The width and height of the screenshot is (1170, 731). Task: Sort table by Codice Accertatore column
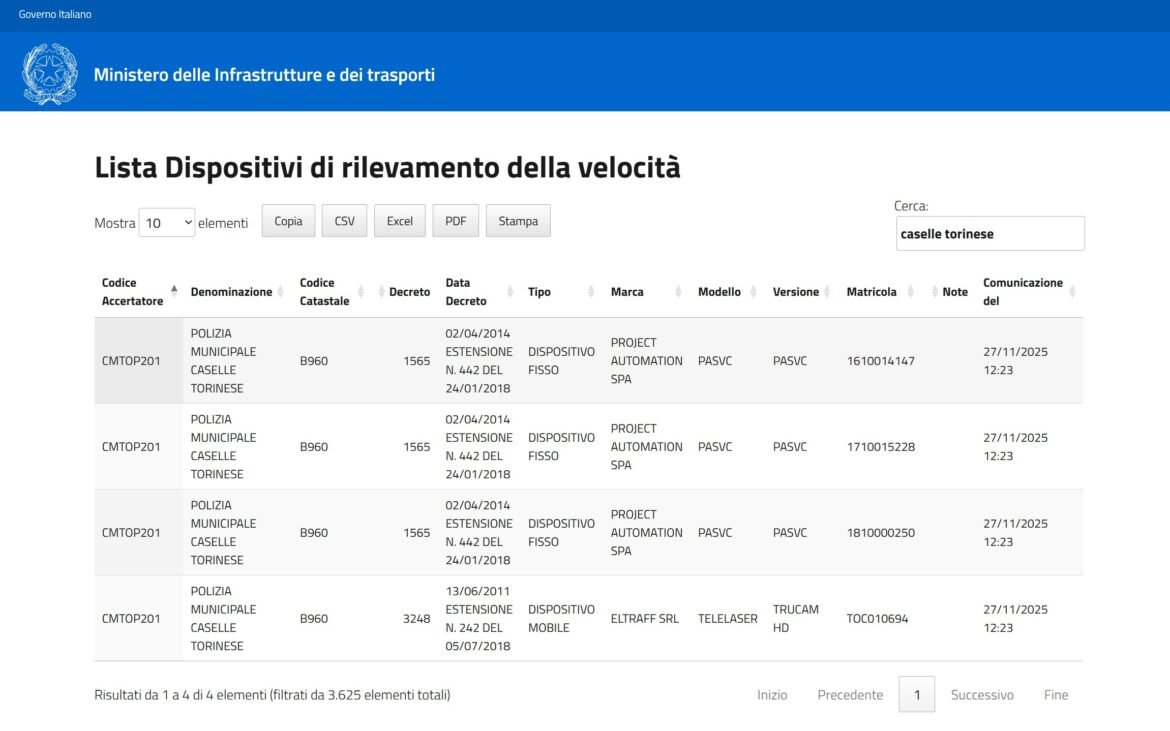coord(133,292)
